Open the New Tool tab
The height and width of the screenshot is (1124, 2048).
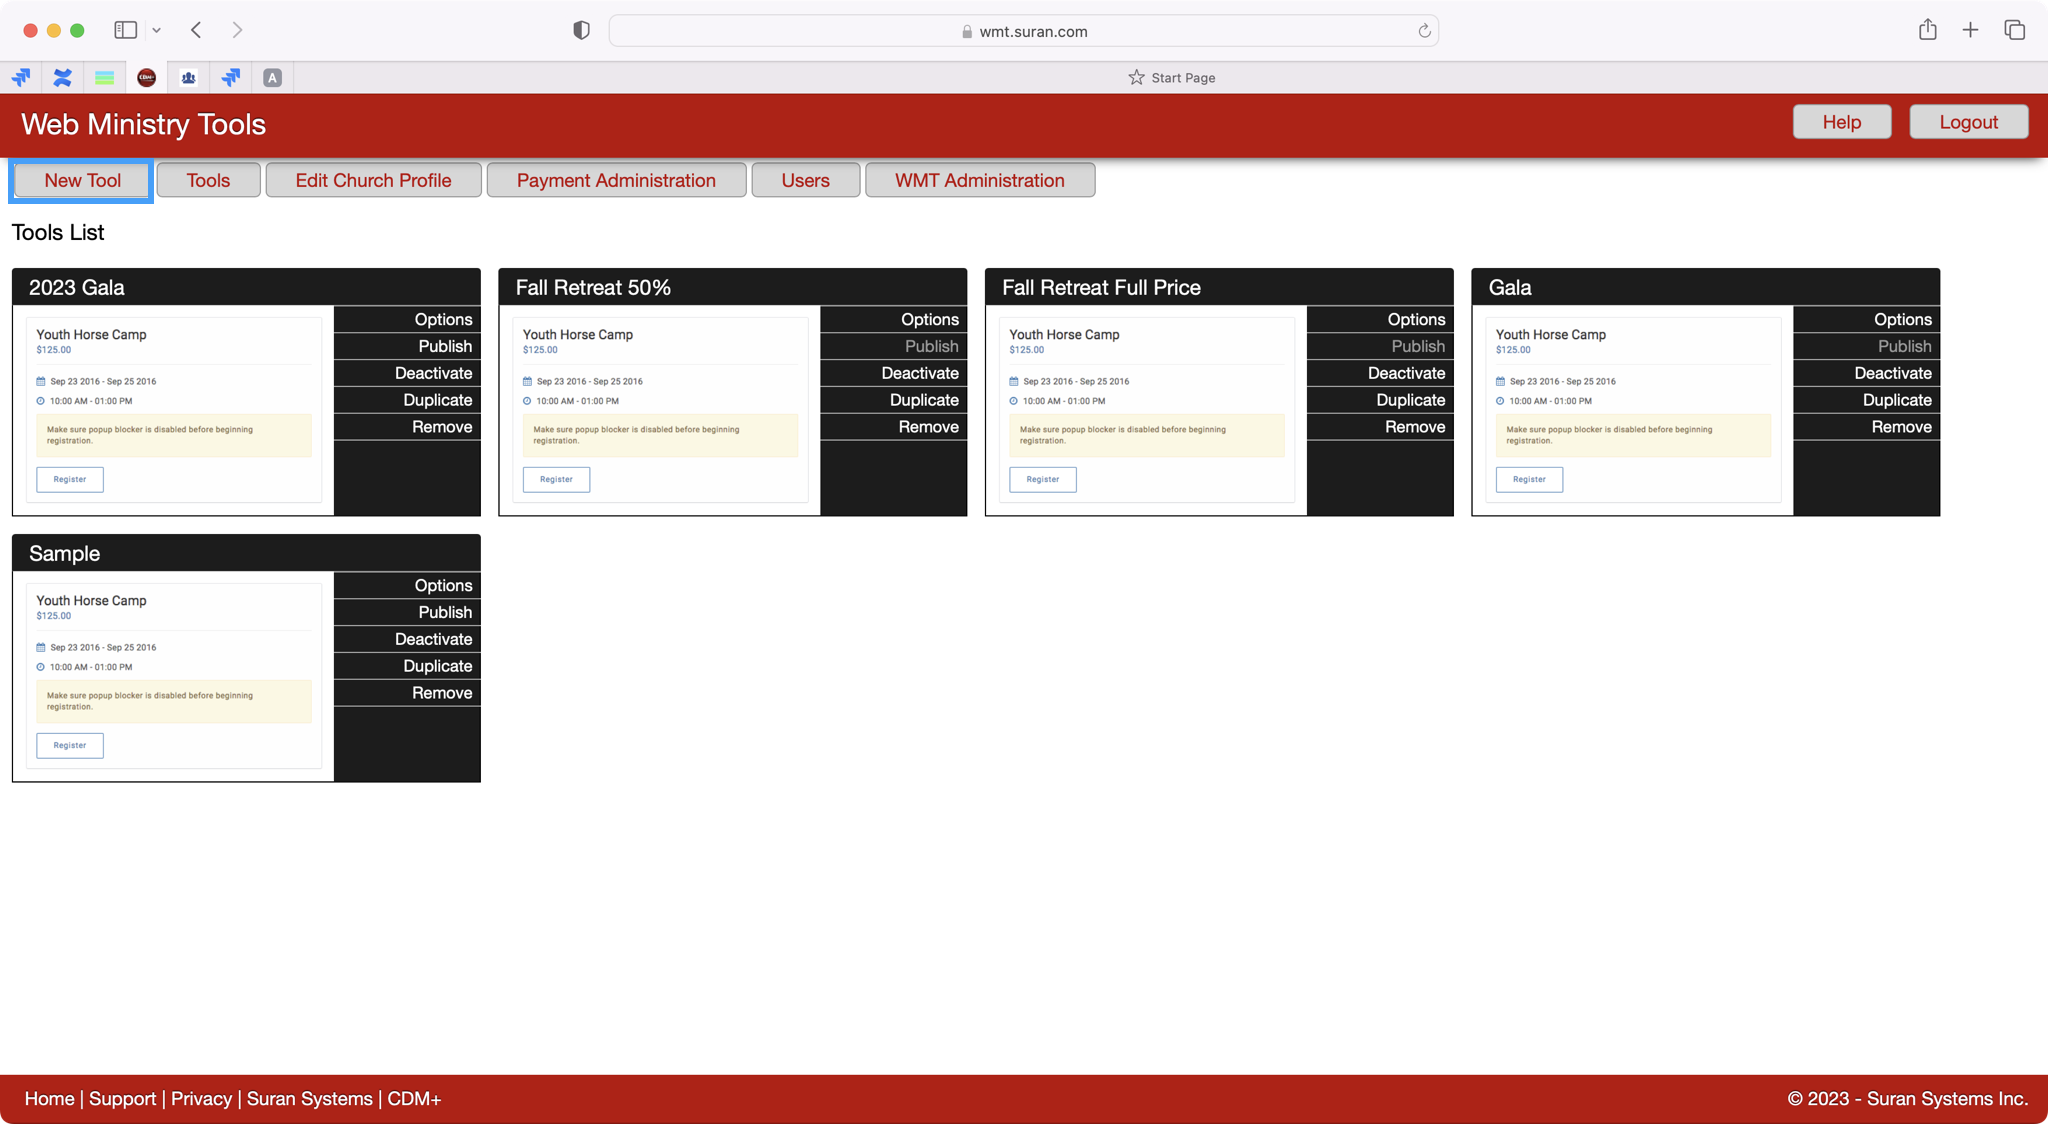[x=82, y=180]
